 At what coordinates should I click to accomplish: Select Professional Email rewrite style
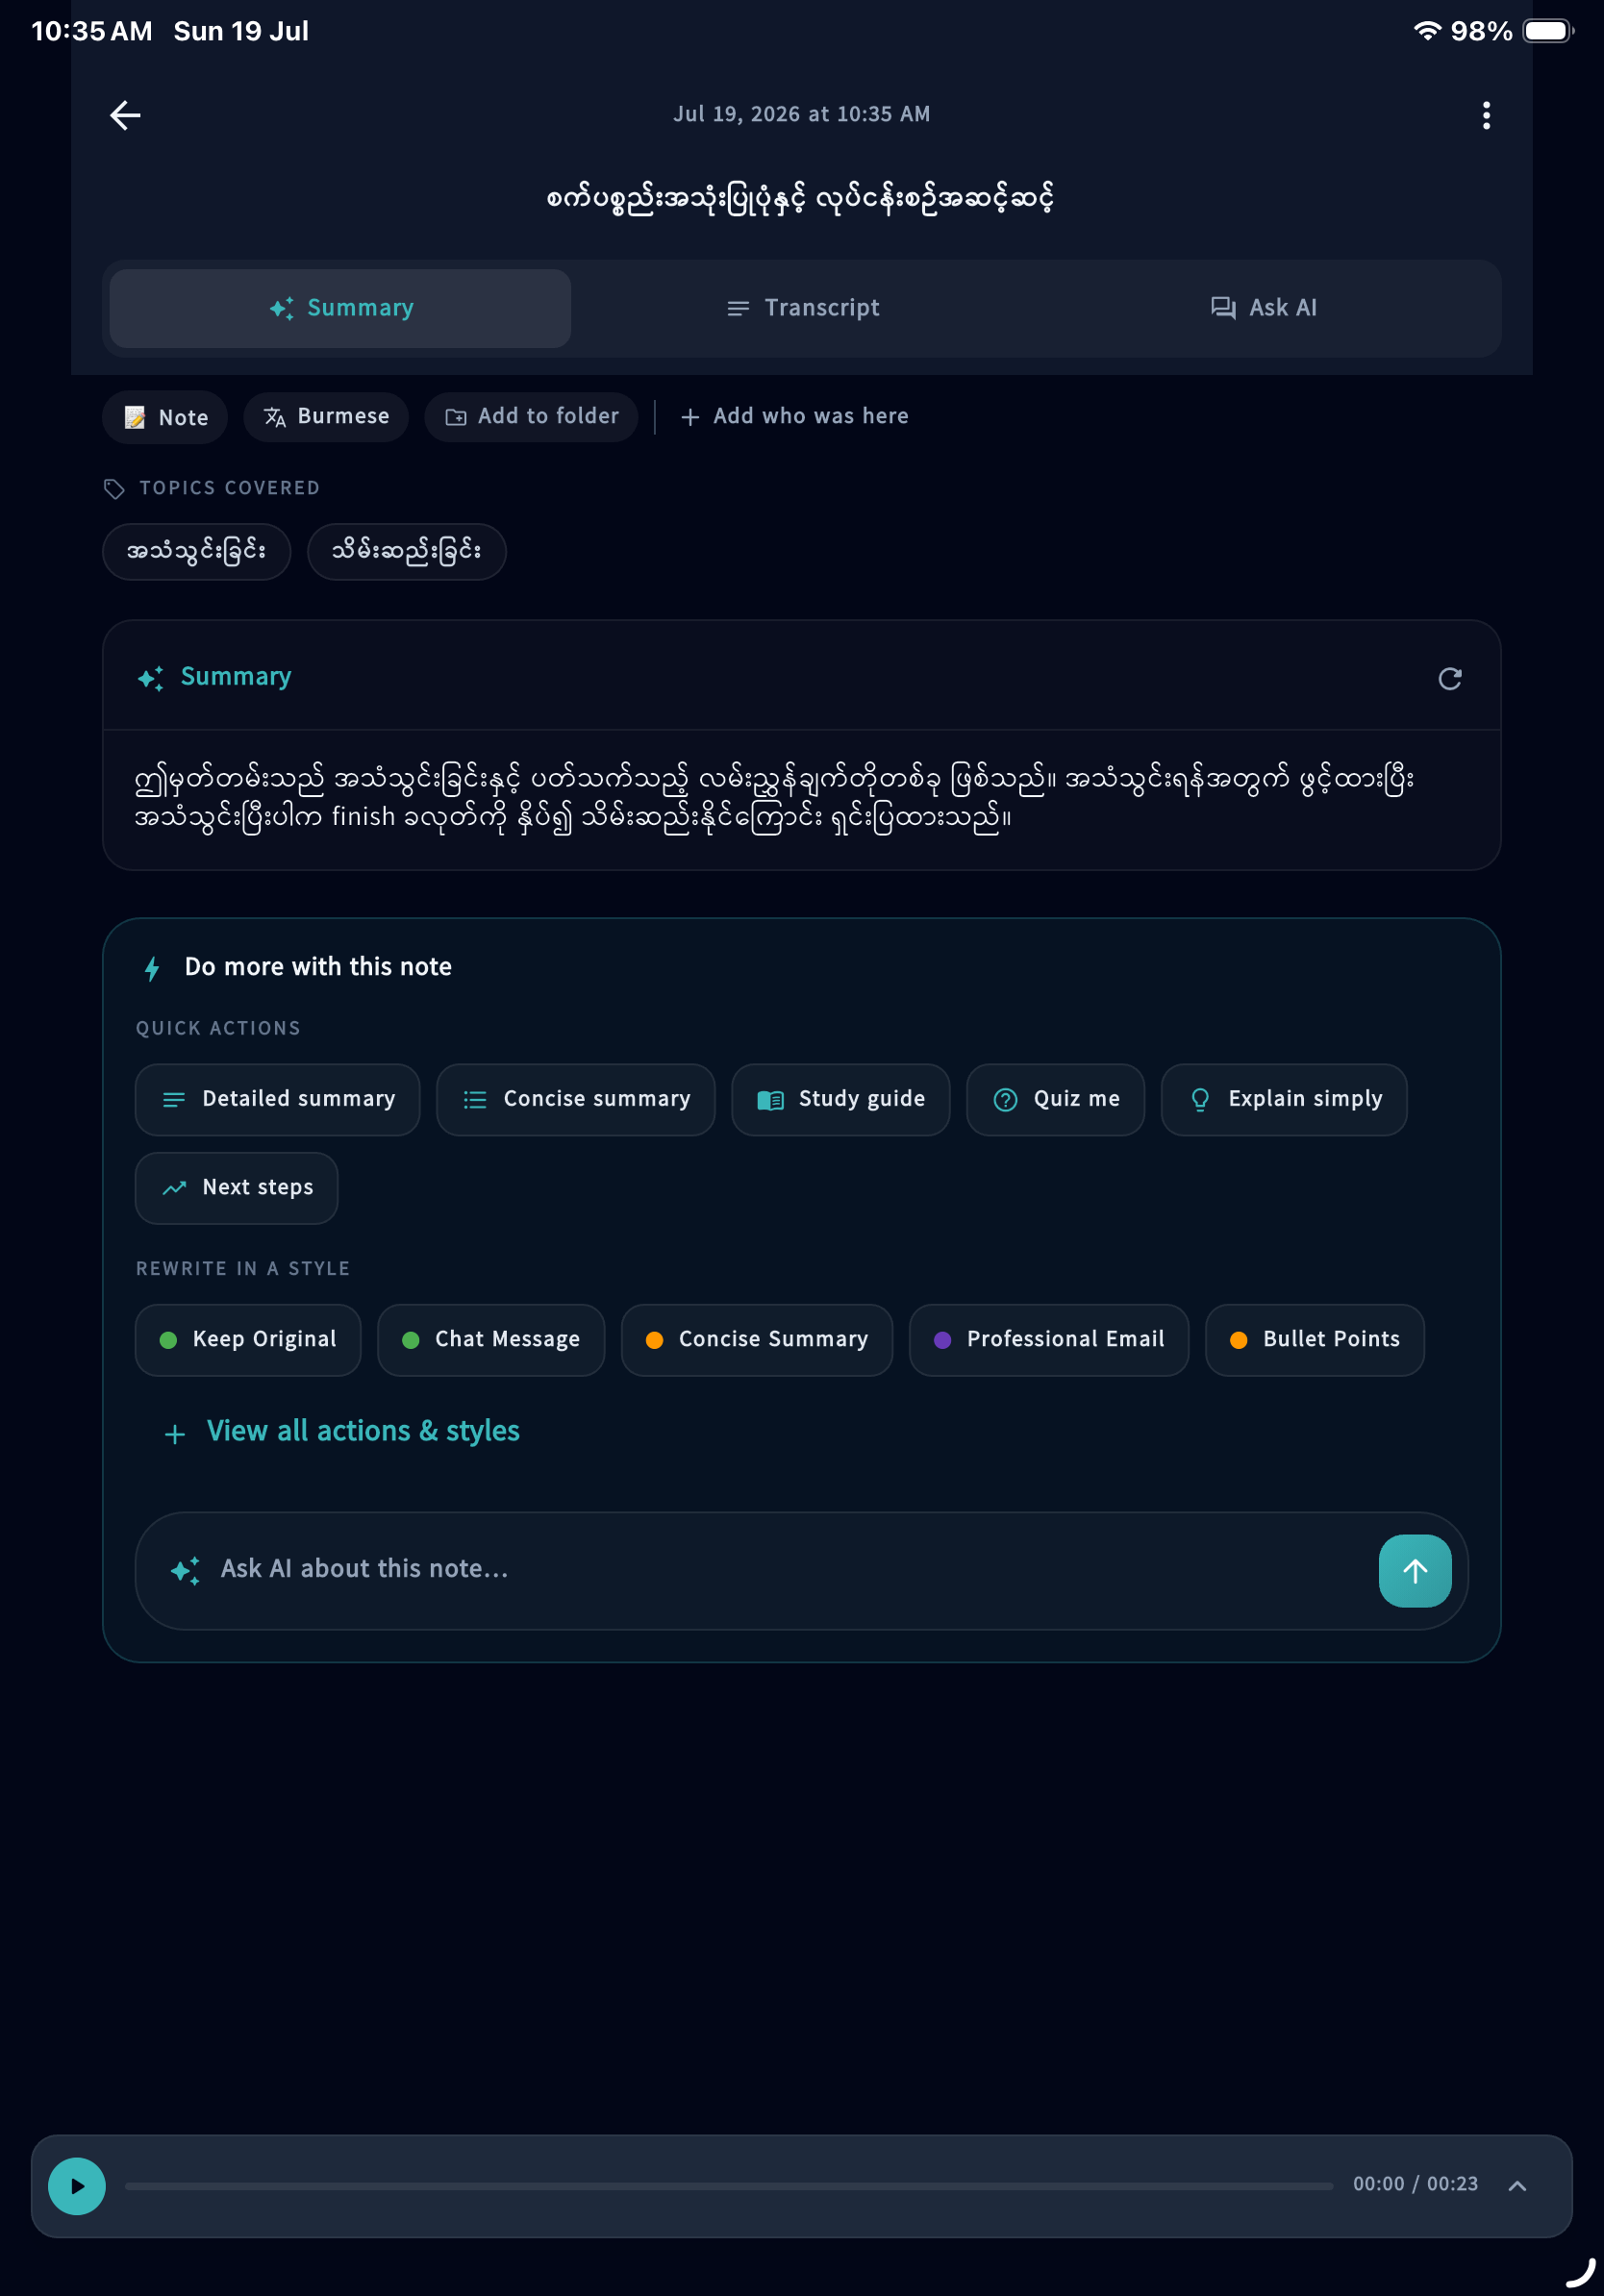click(x=1048, y=1339)
